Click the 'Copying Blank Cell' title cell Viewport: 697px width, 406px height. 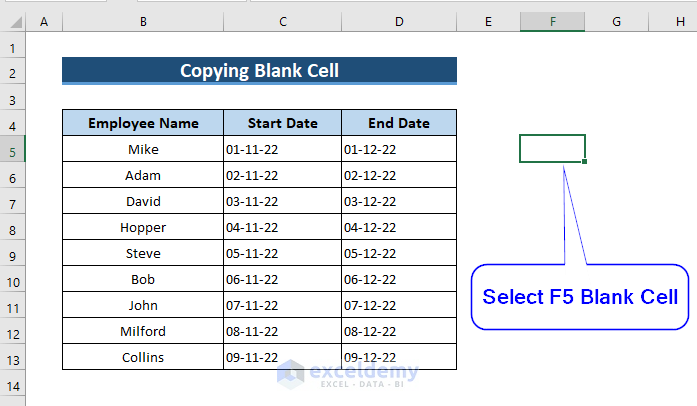tap(259, 70)
